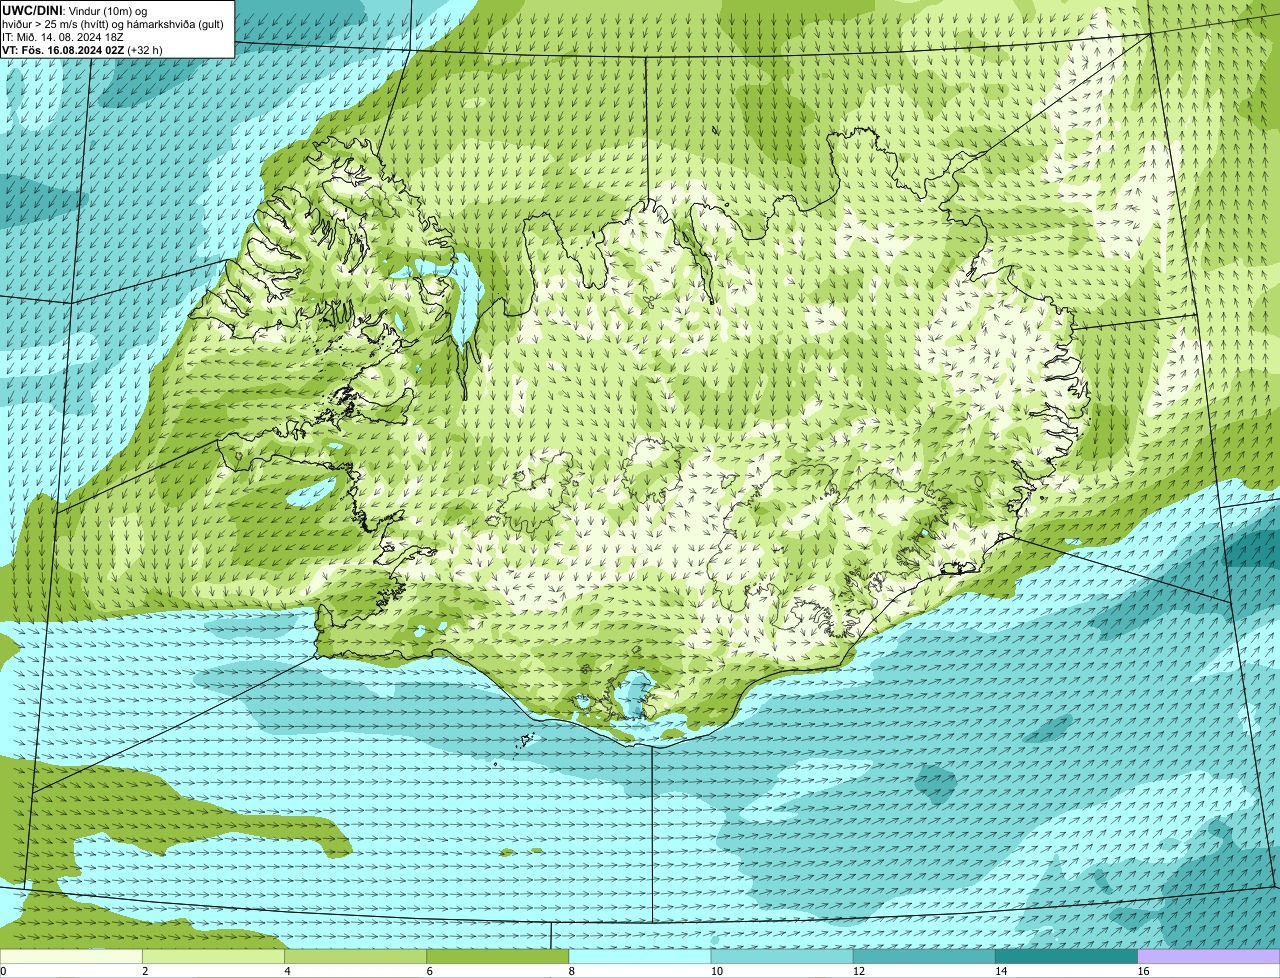Click the dark teal 14–16 legend color segment

point(1067,956)
